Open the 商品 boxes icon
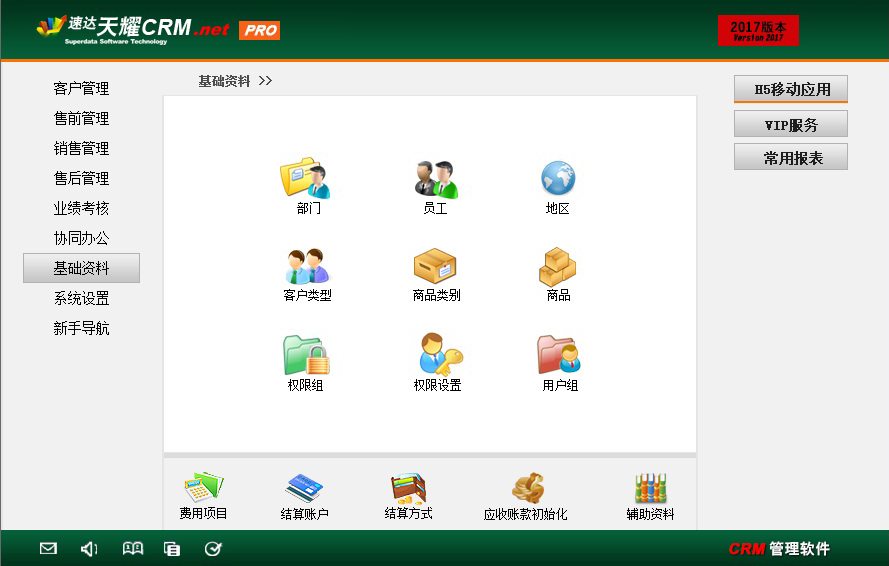Viewport: 889px width, 566px height. 558,267
